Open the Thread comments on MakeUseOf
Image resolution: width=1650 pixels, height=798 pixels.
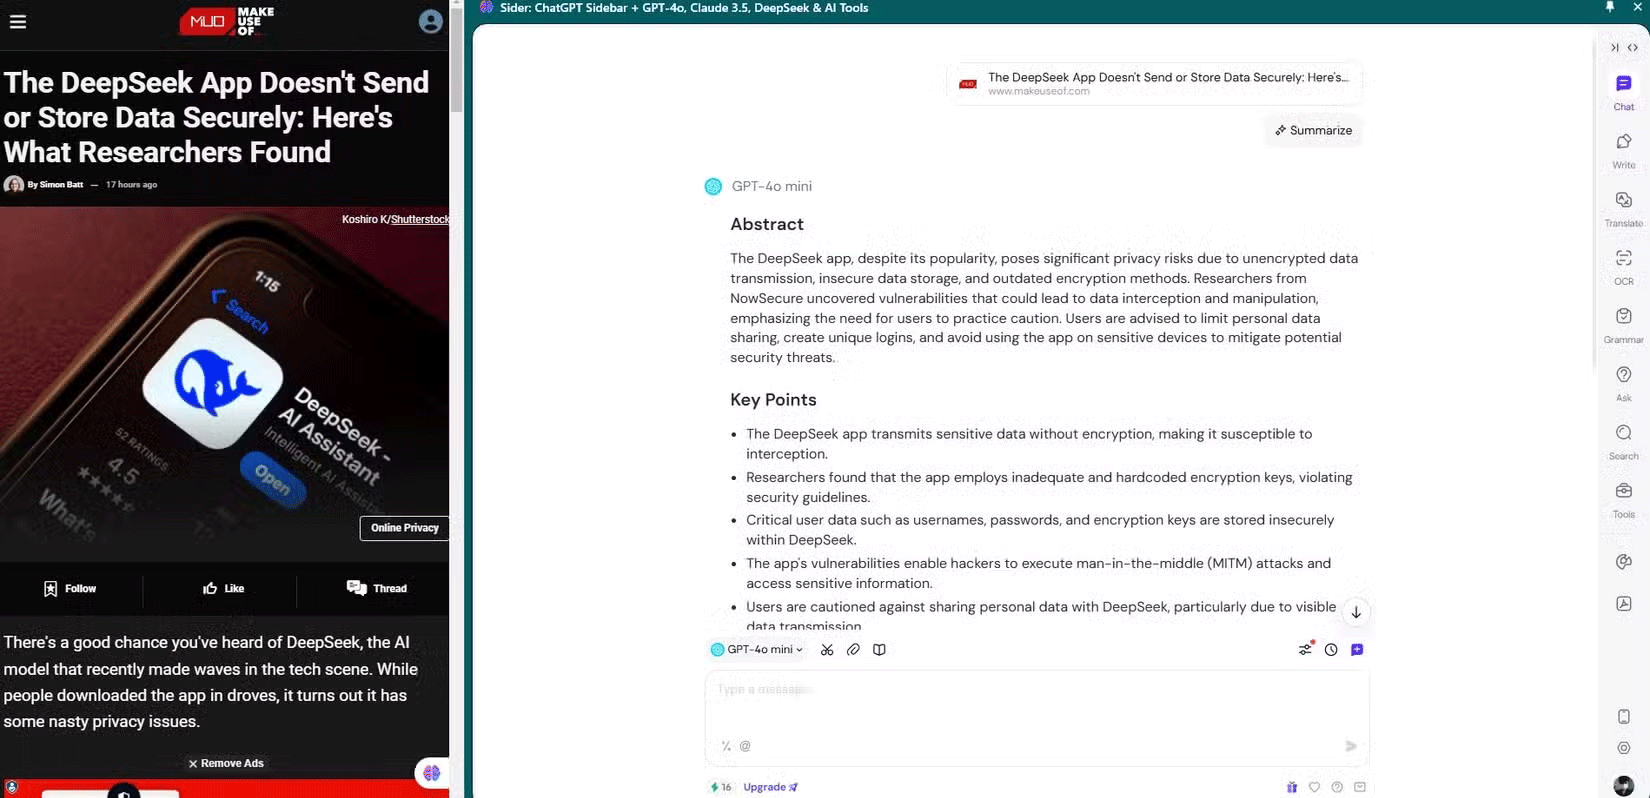pos(376,588)
